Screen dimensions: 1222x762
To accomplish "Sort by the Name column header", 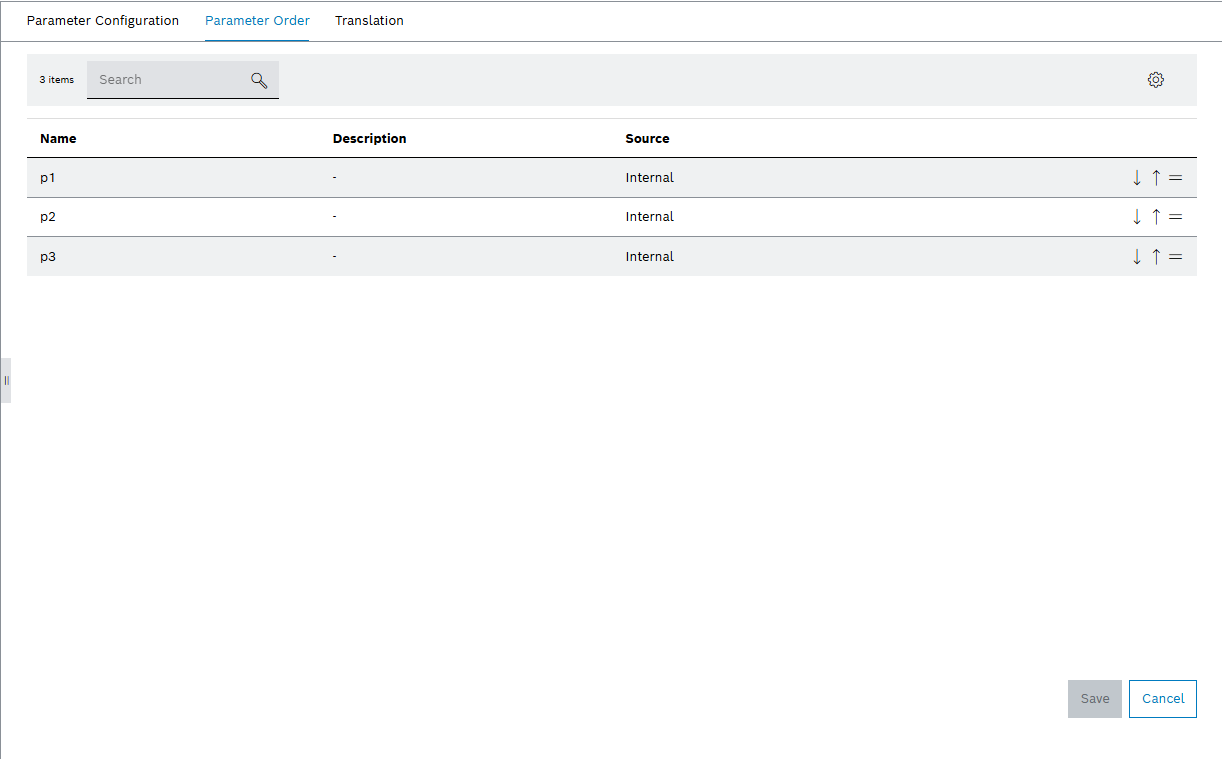I will (58, 138).
